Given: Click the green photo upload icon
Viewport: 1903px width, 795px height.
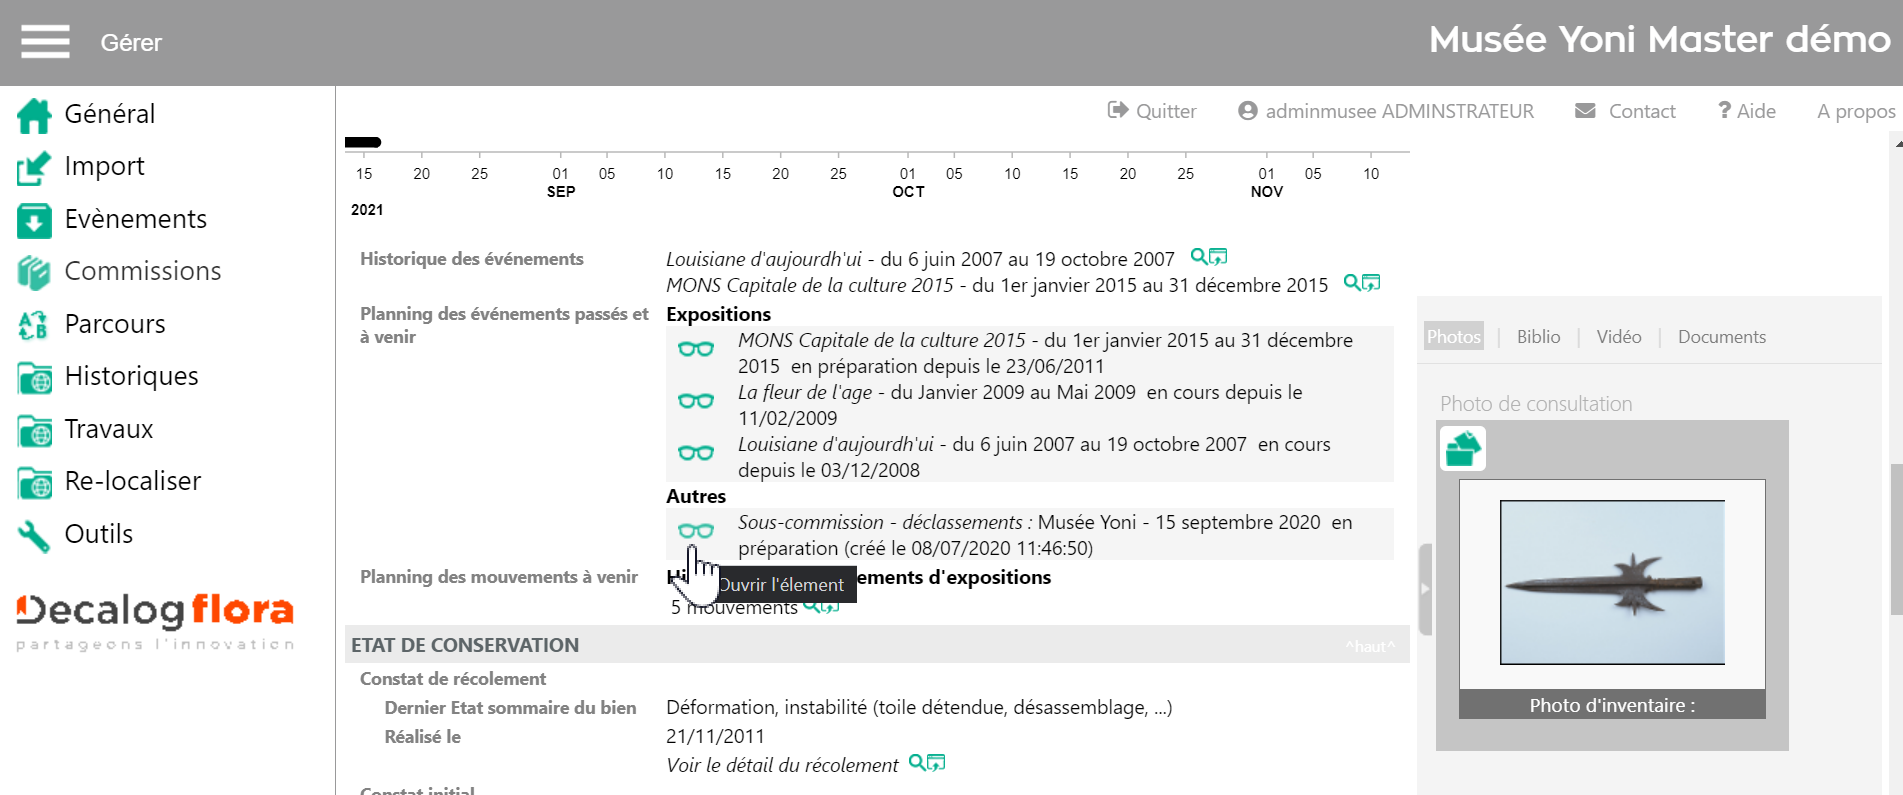Looking at the screenshot, I should [x=1462, y=448].
